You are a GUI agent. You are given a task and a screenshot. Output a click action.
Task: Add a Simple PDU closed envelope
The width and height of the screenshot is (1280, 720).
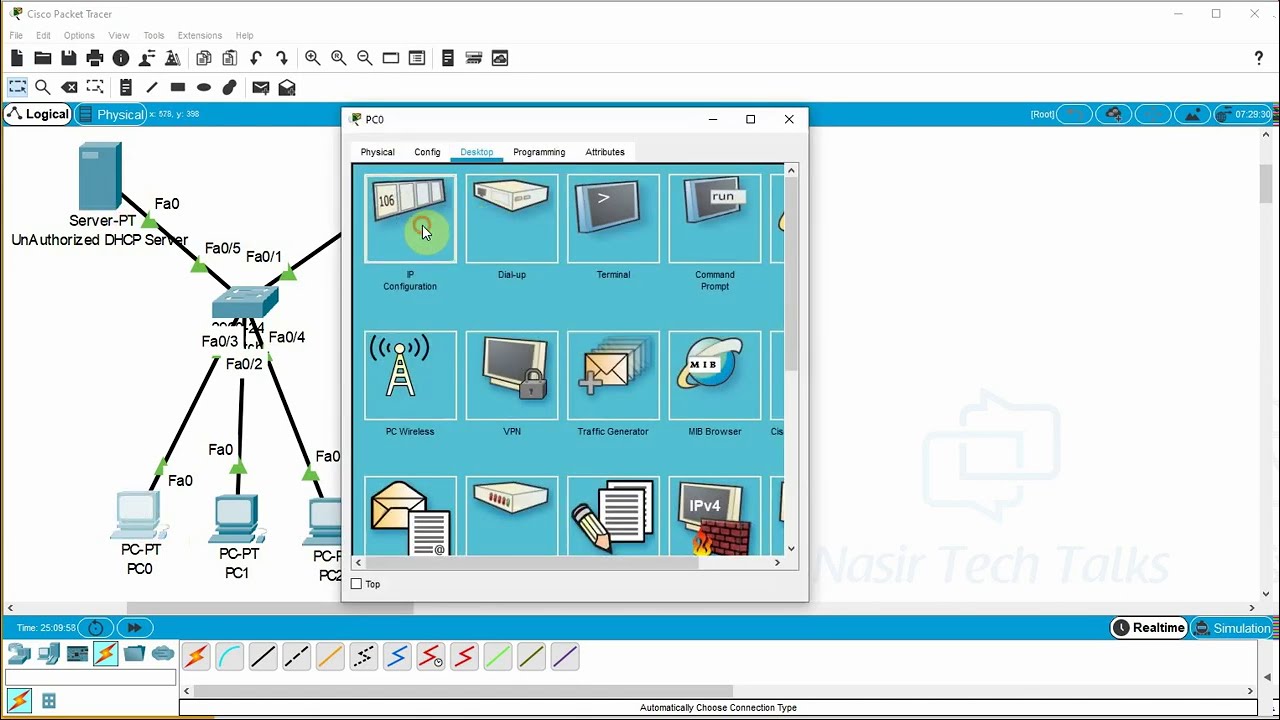pos(261,87)
